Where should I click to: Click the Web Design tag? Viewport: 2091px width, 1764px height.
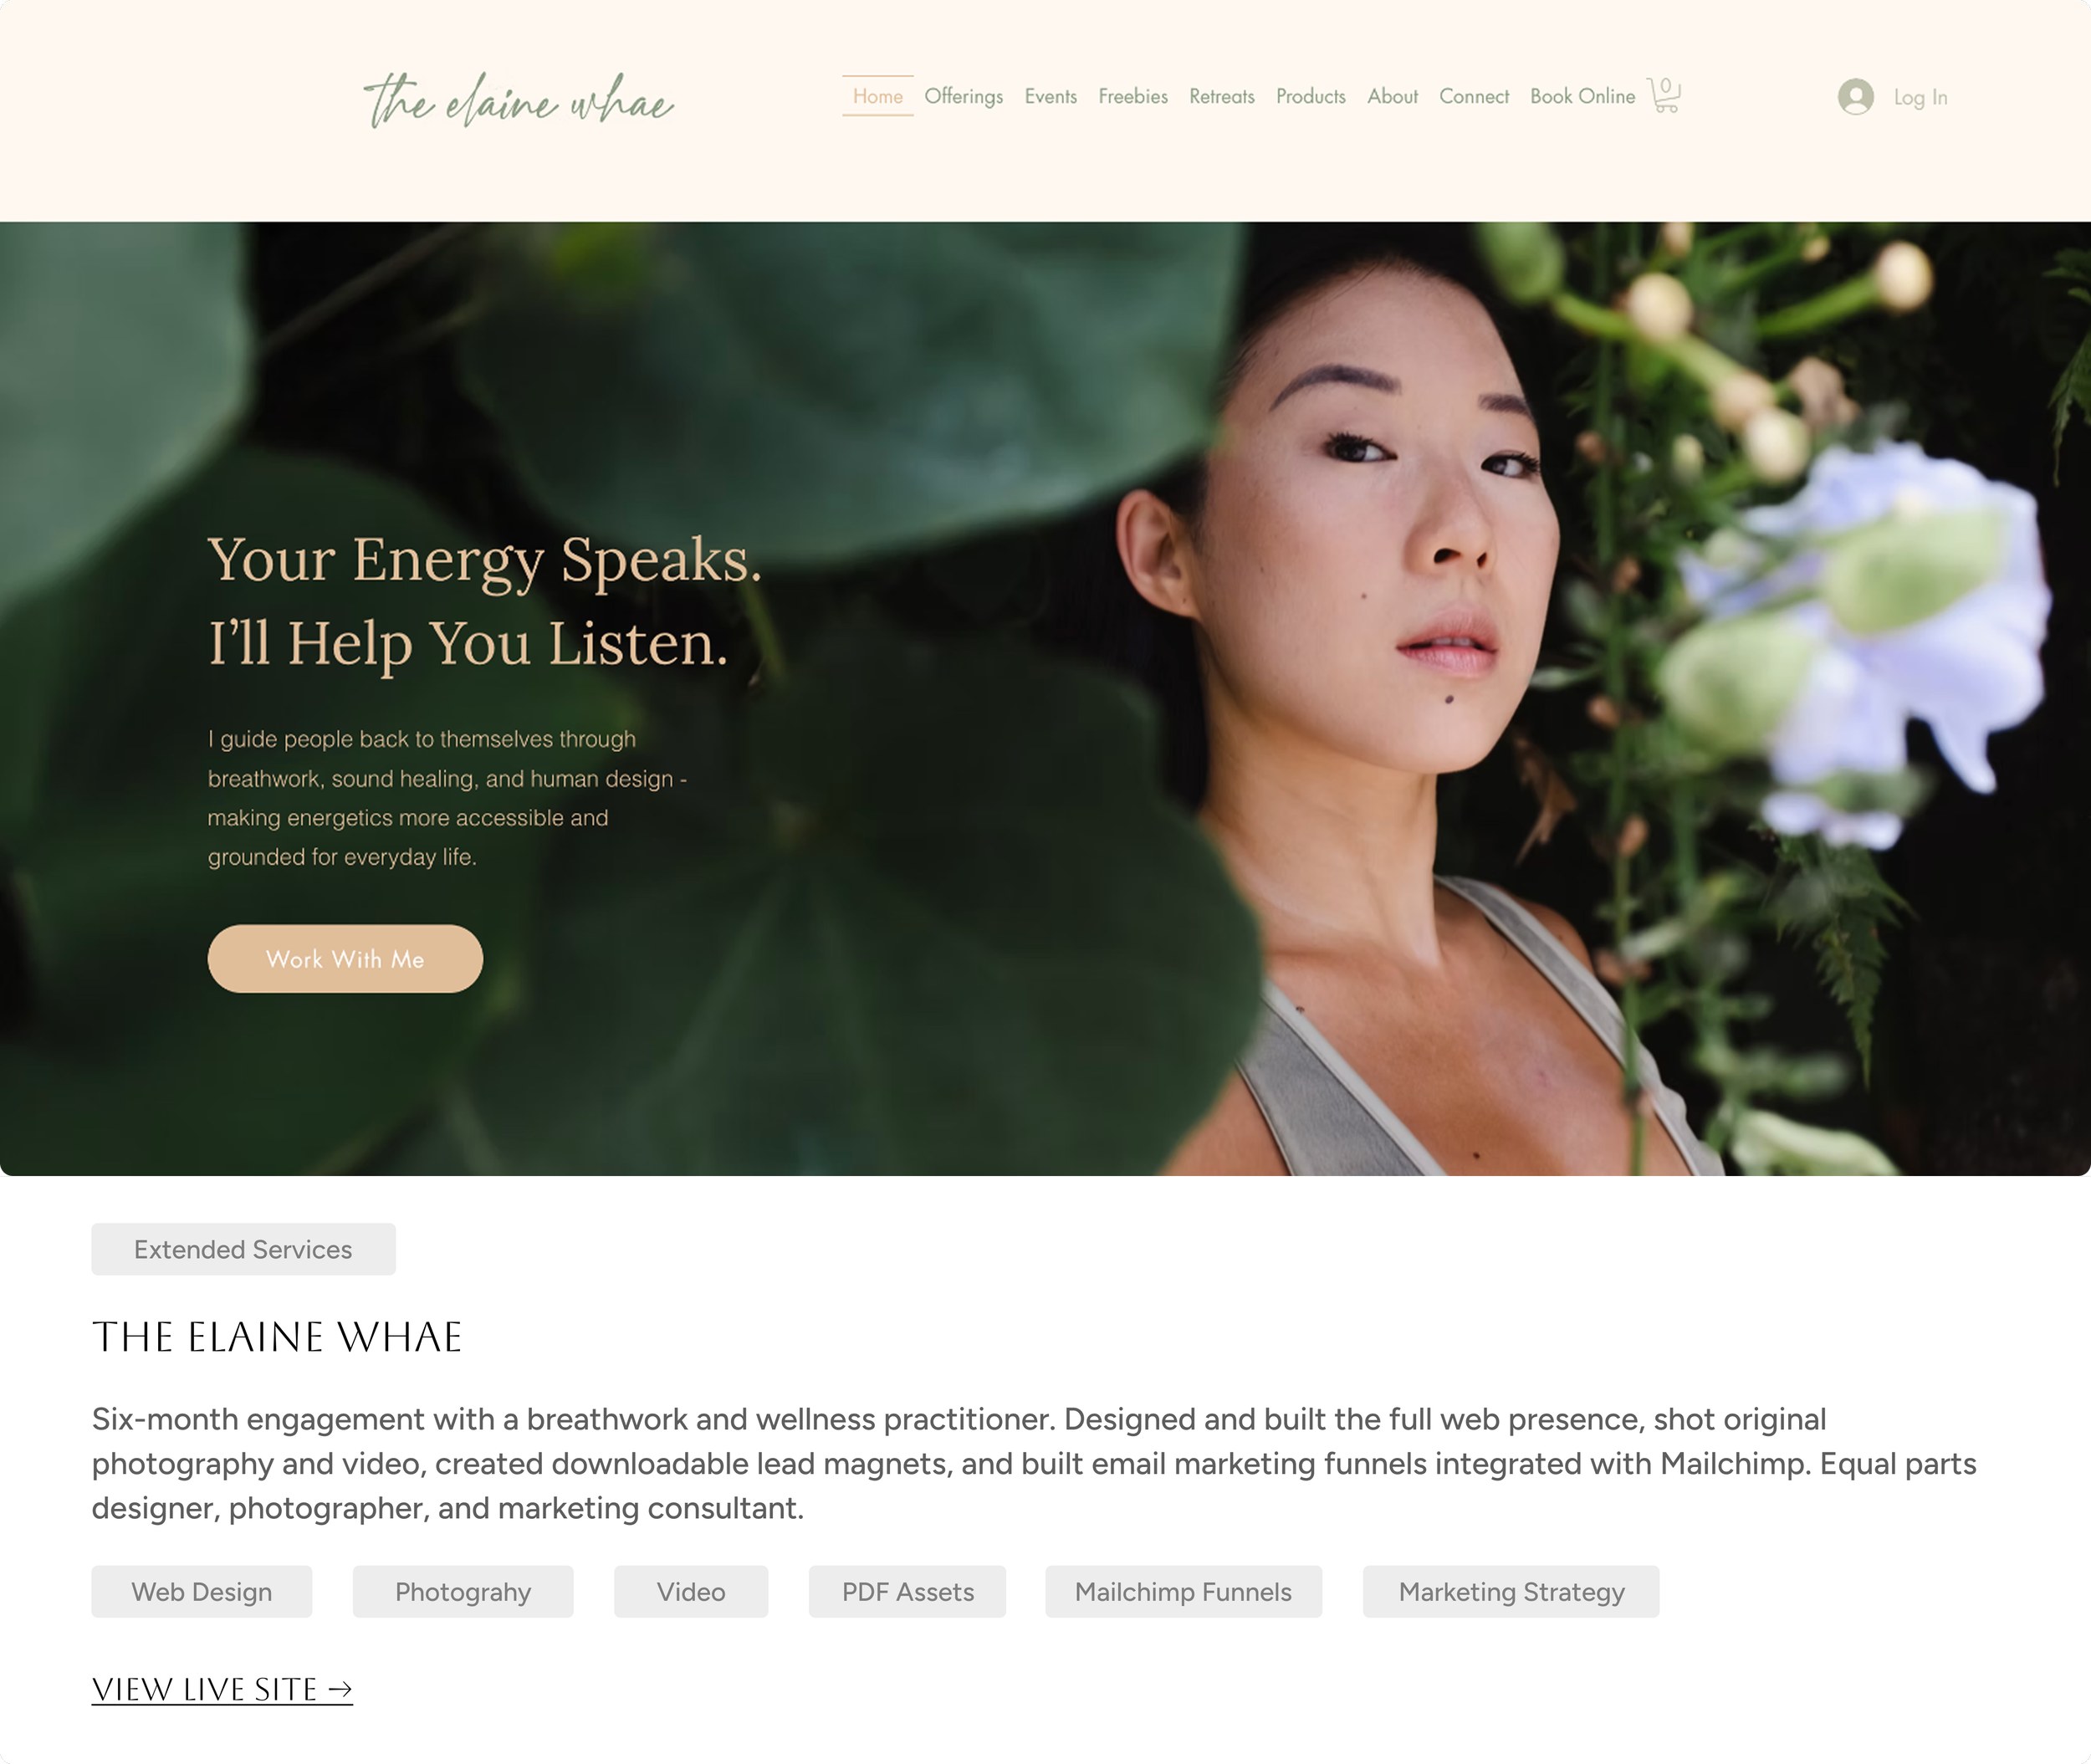(x=202, y=1591)
